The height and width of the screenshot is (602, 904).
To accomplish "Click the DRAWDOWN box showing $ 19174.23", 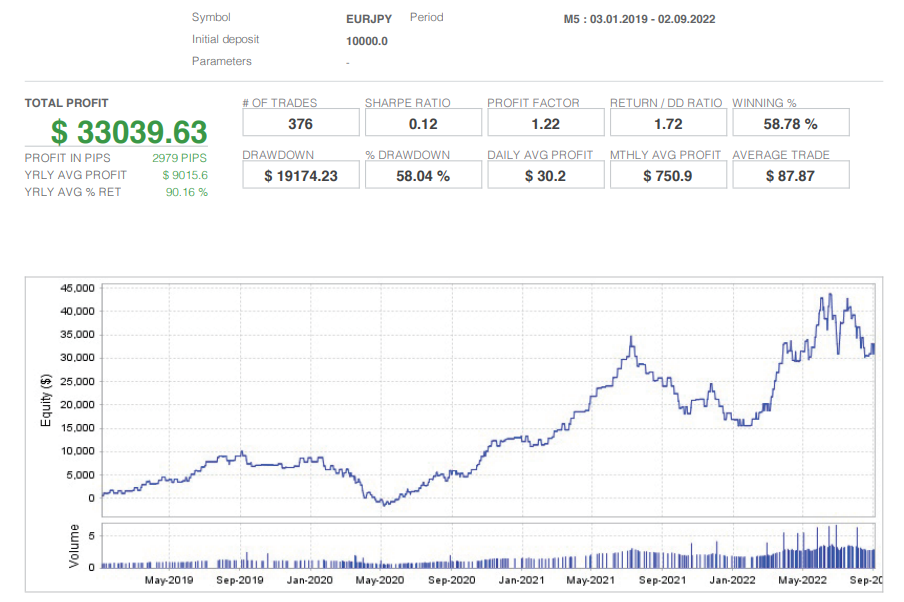I will (x=300, y=174).
